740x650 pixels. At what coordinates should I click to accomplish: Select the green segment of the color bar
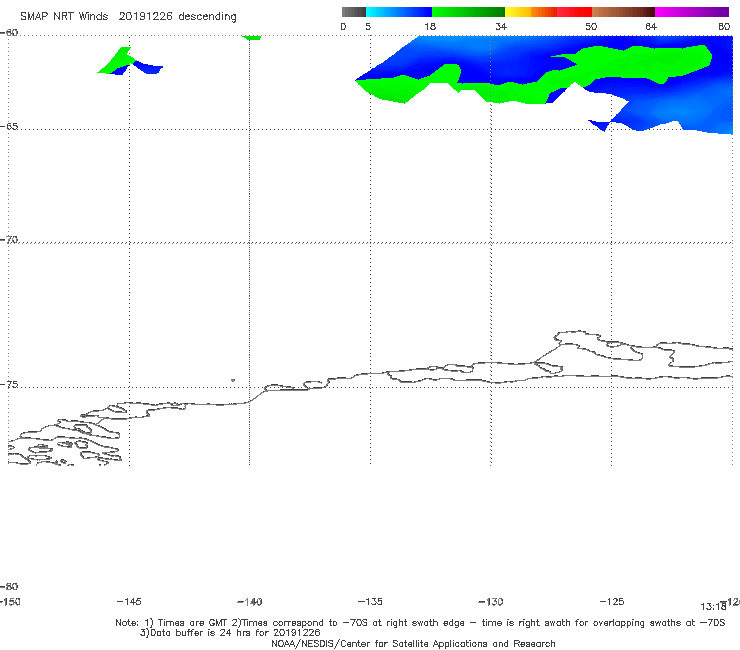tap(468, 12)
